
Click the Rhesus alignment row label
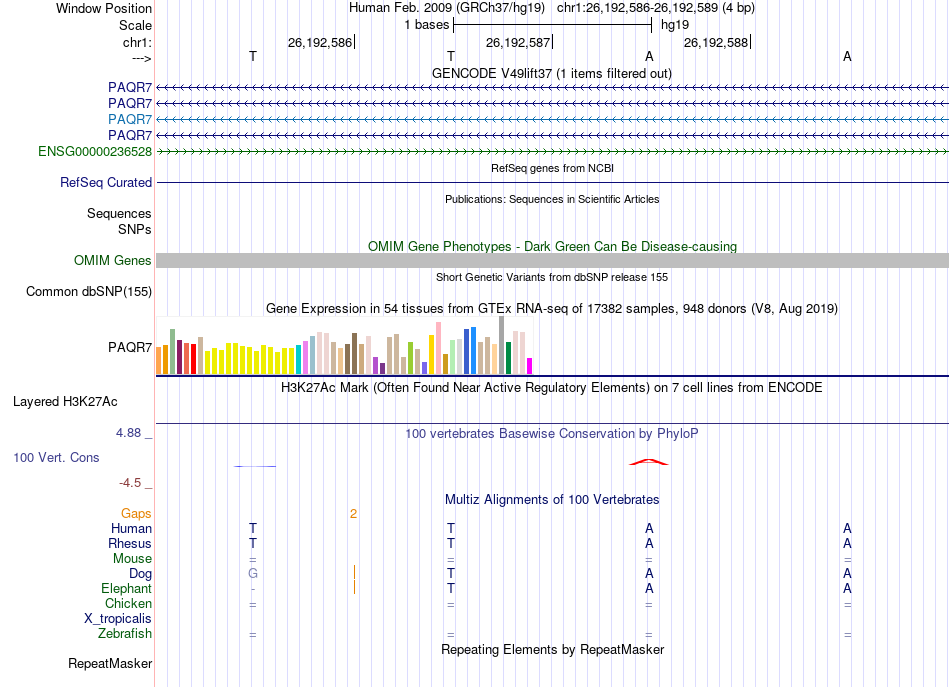coord(130,543)
